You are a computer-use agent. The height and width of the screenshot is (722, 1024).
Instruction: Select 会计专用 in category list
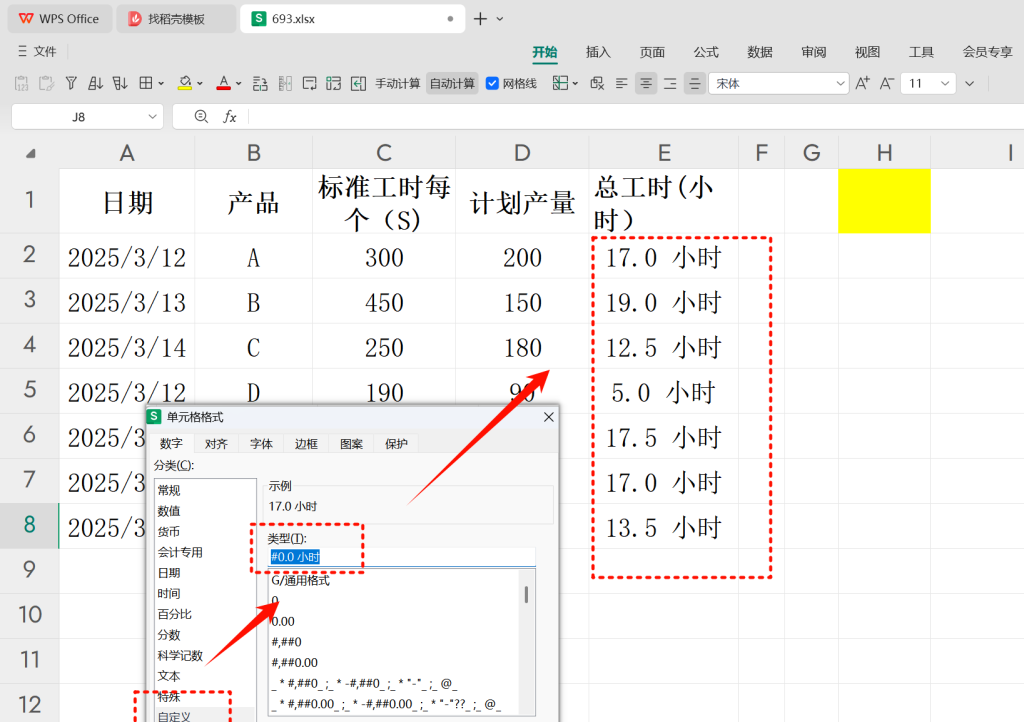pos(180,552)
